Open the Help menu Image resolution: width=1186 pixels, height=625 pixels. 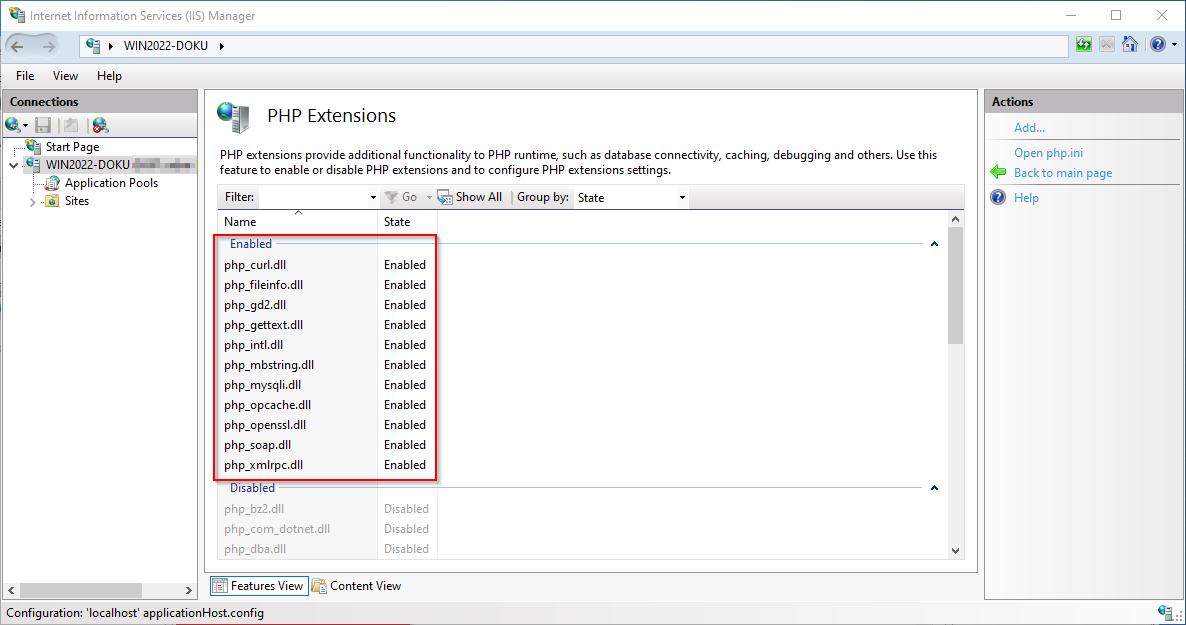(x=109, y=76)
